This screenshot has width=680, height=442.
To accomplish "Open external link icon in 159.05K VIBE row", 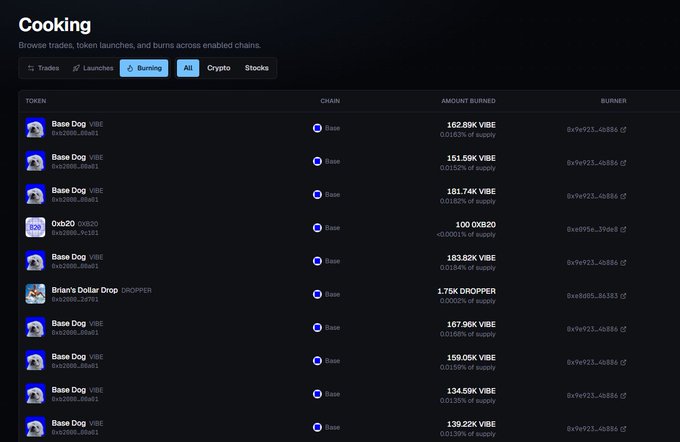I will click(623, 363).
